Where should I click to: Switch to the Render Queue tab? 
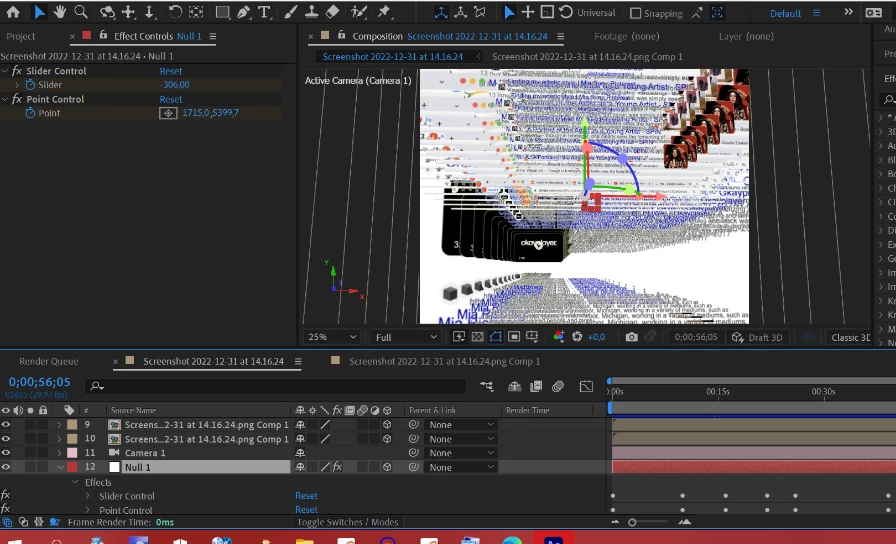point(49,361)
